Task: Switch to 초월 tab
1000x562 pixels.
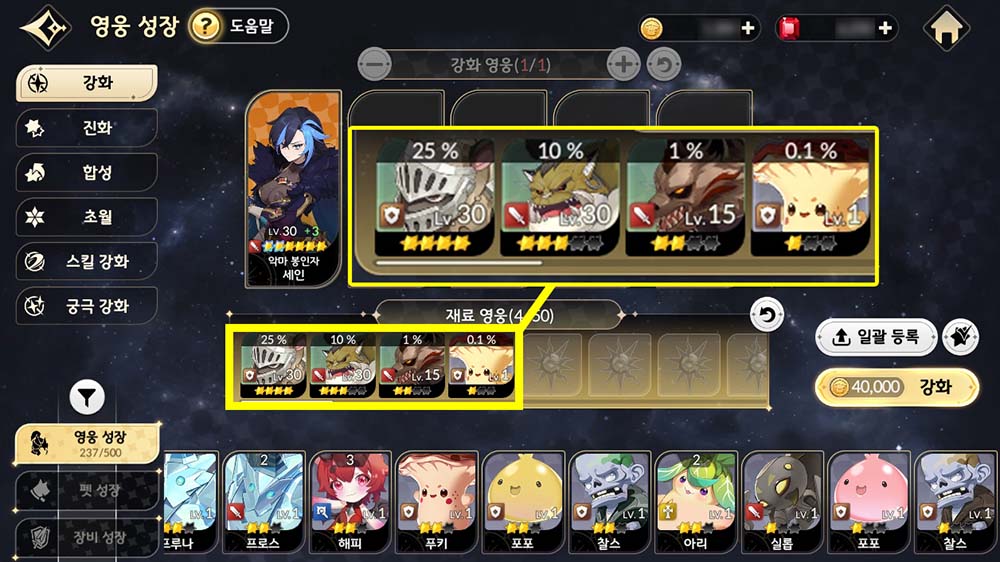Action: (87, 217)
